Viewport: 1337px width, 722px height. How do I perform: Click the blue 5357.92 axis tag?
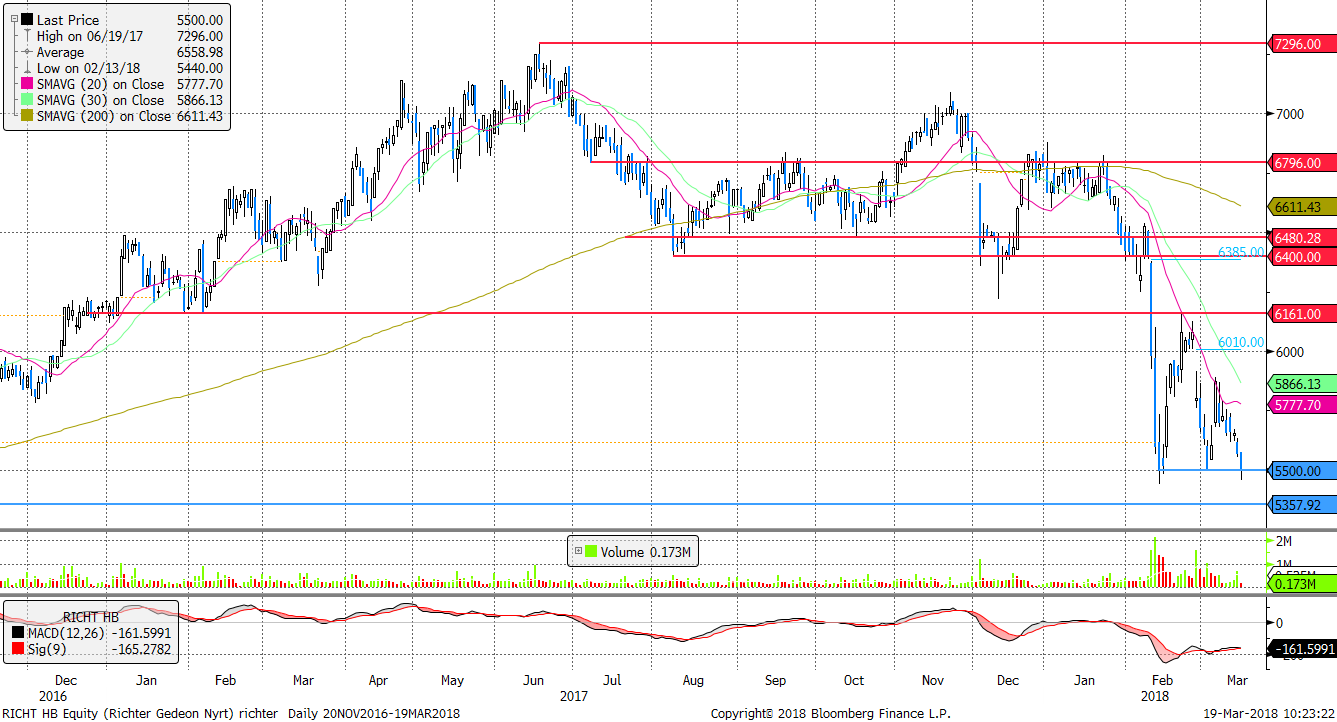click(x=1301, y=504)
